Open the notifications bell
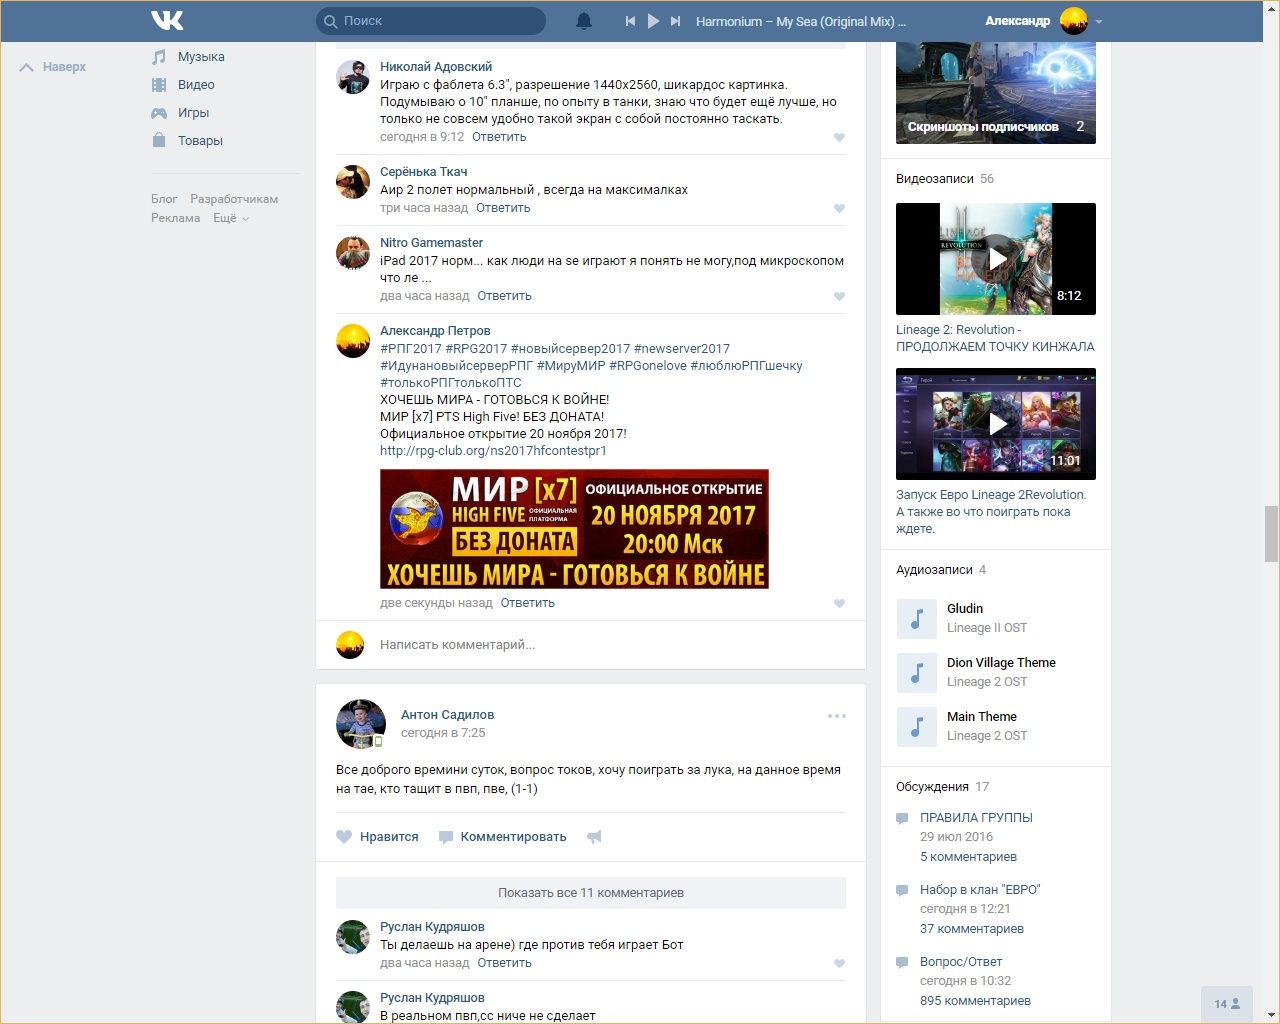The height and width of the screenshot is (1024, 1280). pos(584,21)
